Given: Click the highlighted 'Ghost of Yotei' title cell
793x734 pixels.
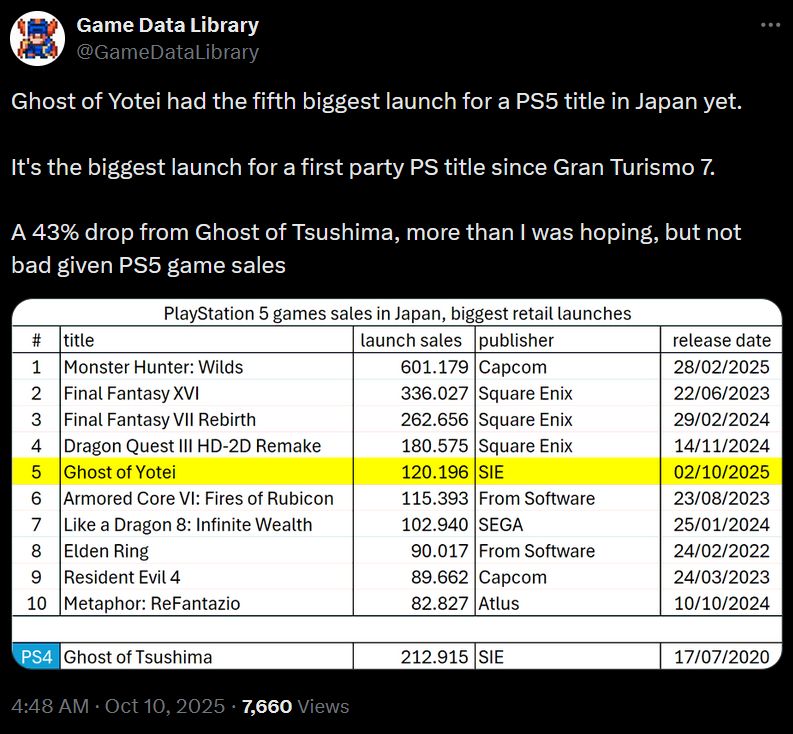Looking at the screenshot, I should coord(206,472).
